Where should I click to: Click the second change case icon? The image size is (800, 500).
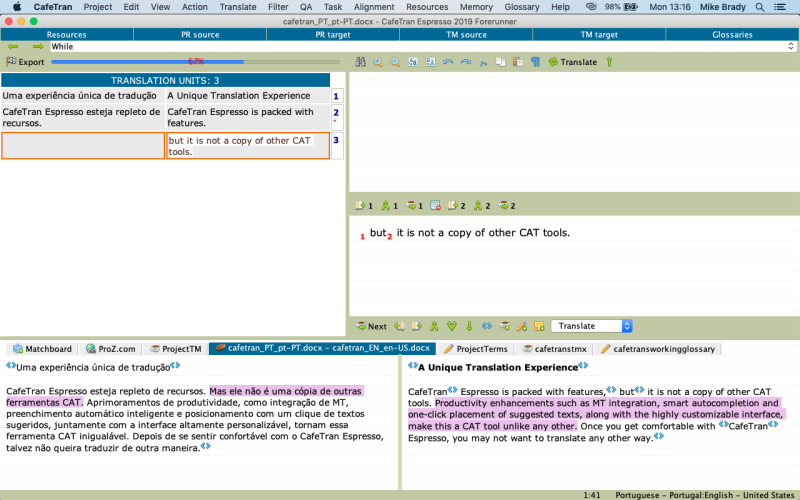point(431,62)
